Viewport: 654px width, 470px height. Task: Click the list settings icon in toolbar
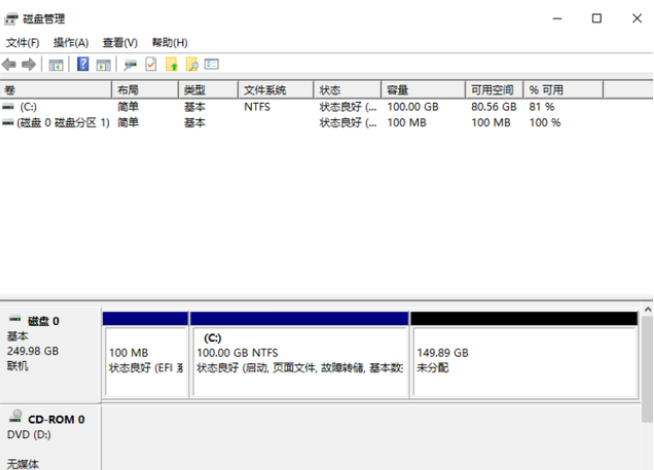pyautogui.click(x=211, y=64)
